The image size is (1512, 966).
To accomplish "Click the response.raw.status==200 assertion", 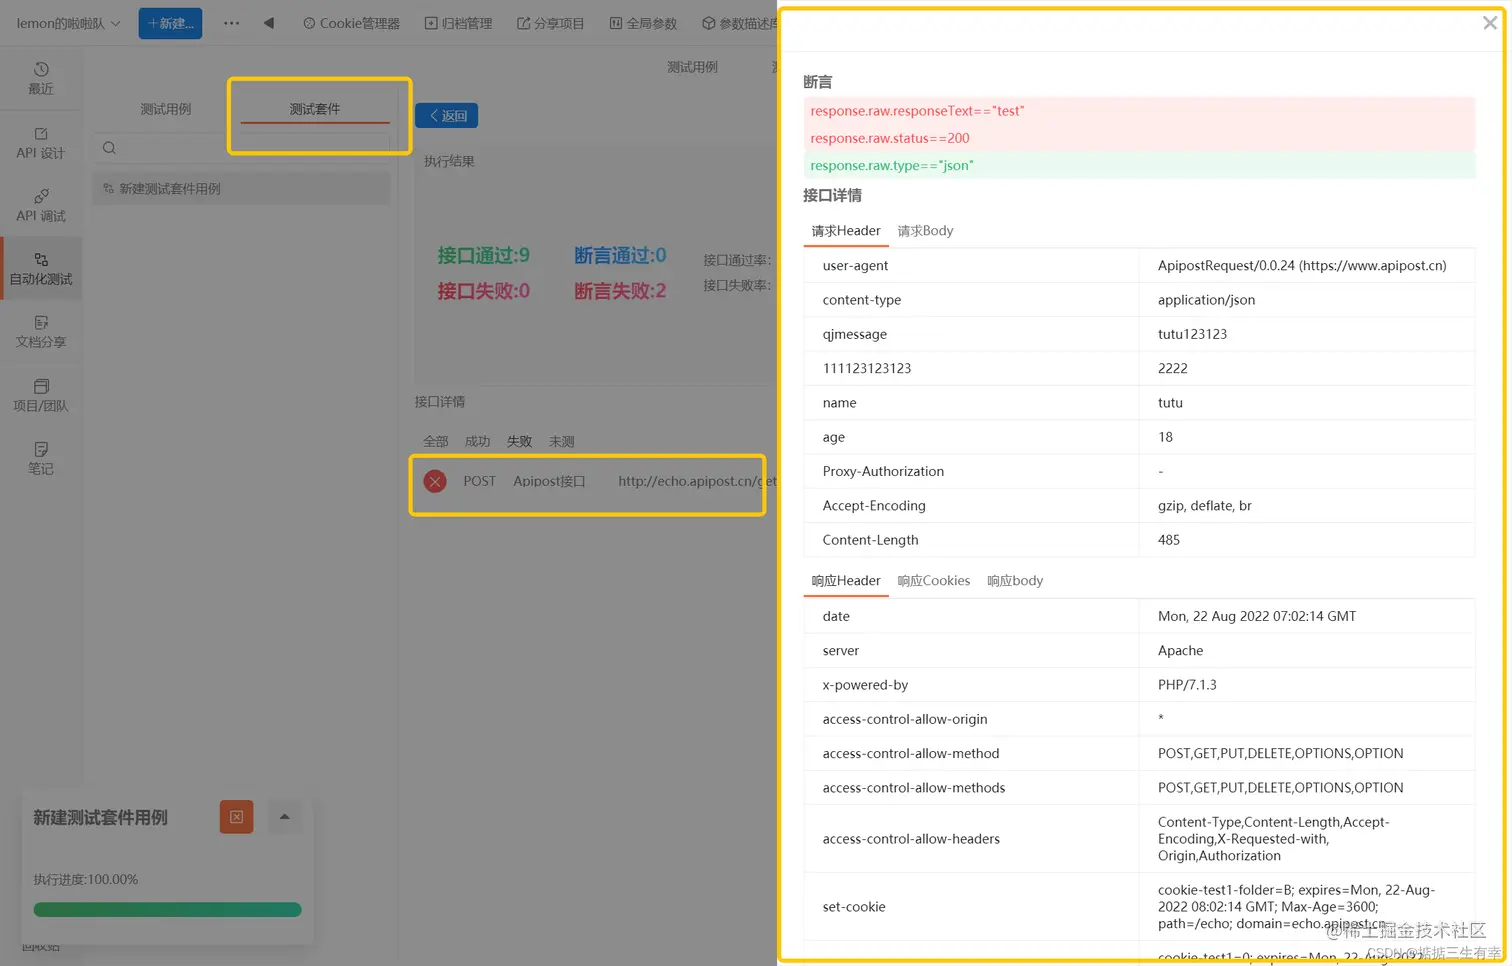I will (1139, 138).
